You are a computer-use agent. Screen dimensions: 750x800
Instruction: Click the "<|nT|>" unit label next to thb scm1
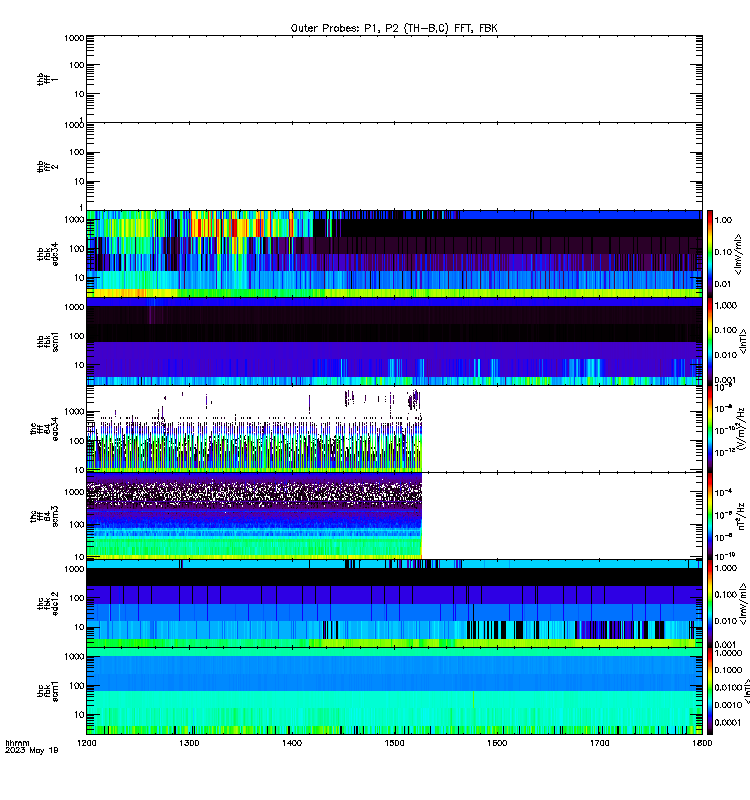(x=743, y=341)
